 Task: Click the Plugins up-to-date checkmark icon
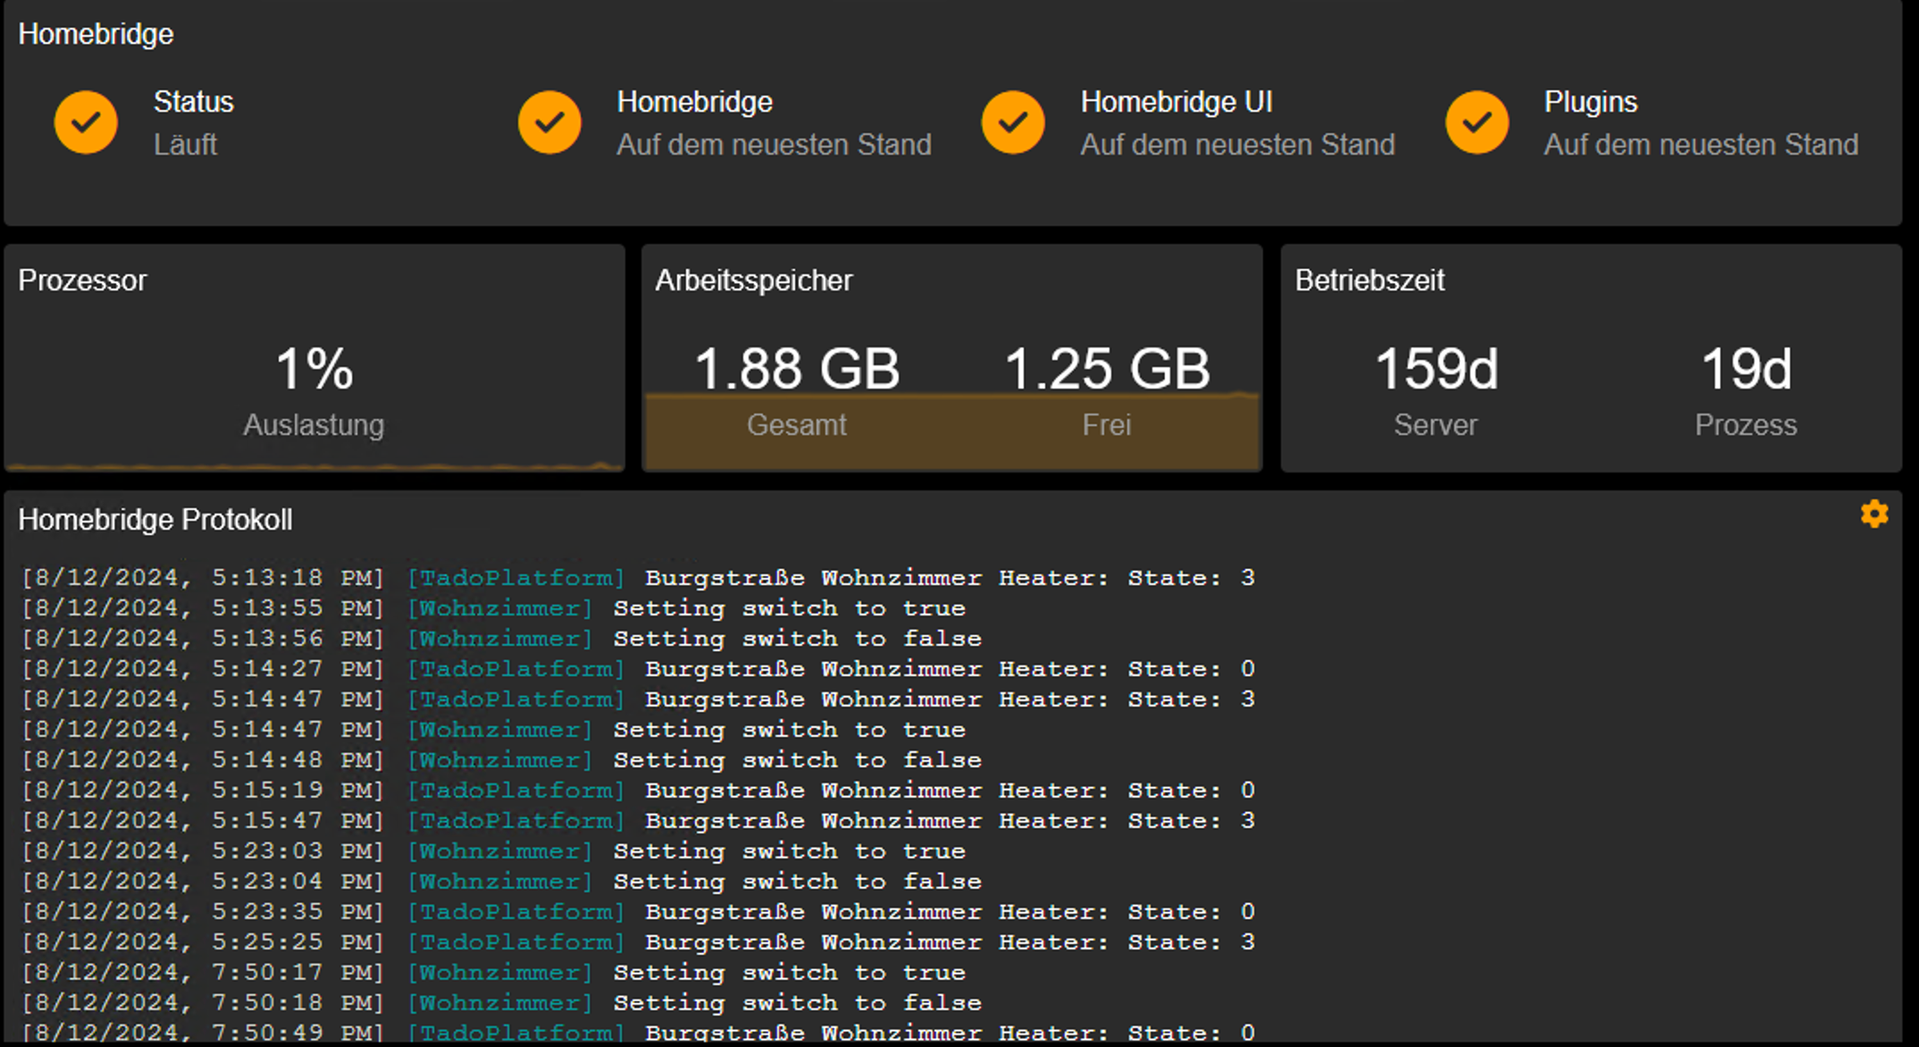click(1477, 122)
